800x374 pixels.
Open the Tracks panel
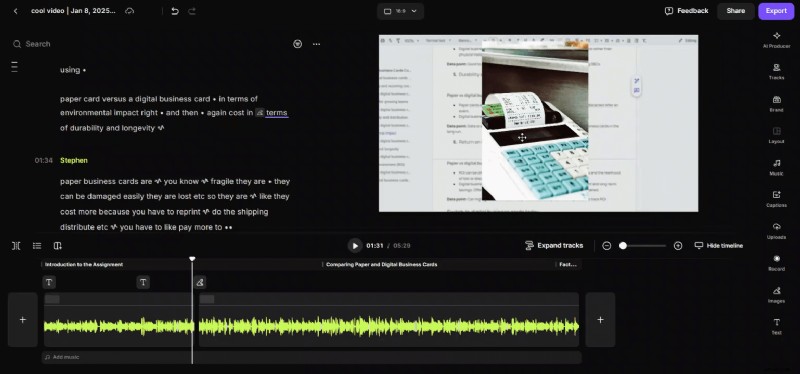[x=777, y=71]
